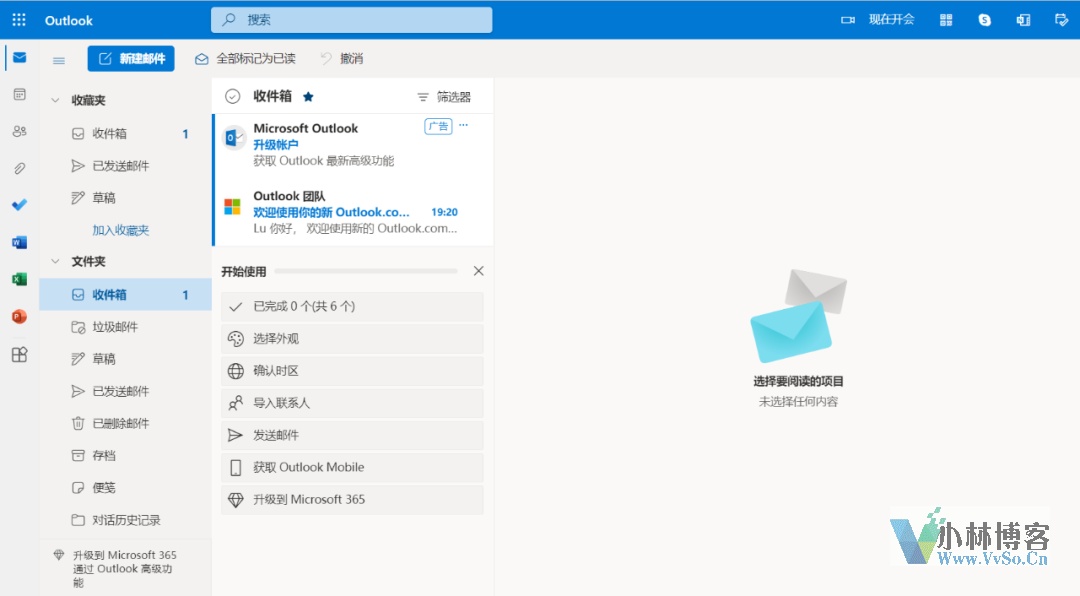Open 升级到 Microsoft 365 link in folder pane
Viewport: 1080px width, 596px height.
click(125, 568)
